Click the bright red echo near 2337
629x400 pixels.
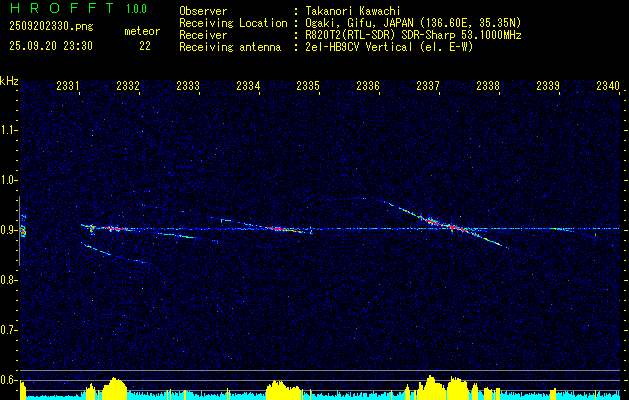453,227
